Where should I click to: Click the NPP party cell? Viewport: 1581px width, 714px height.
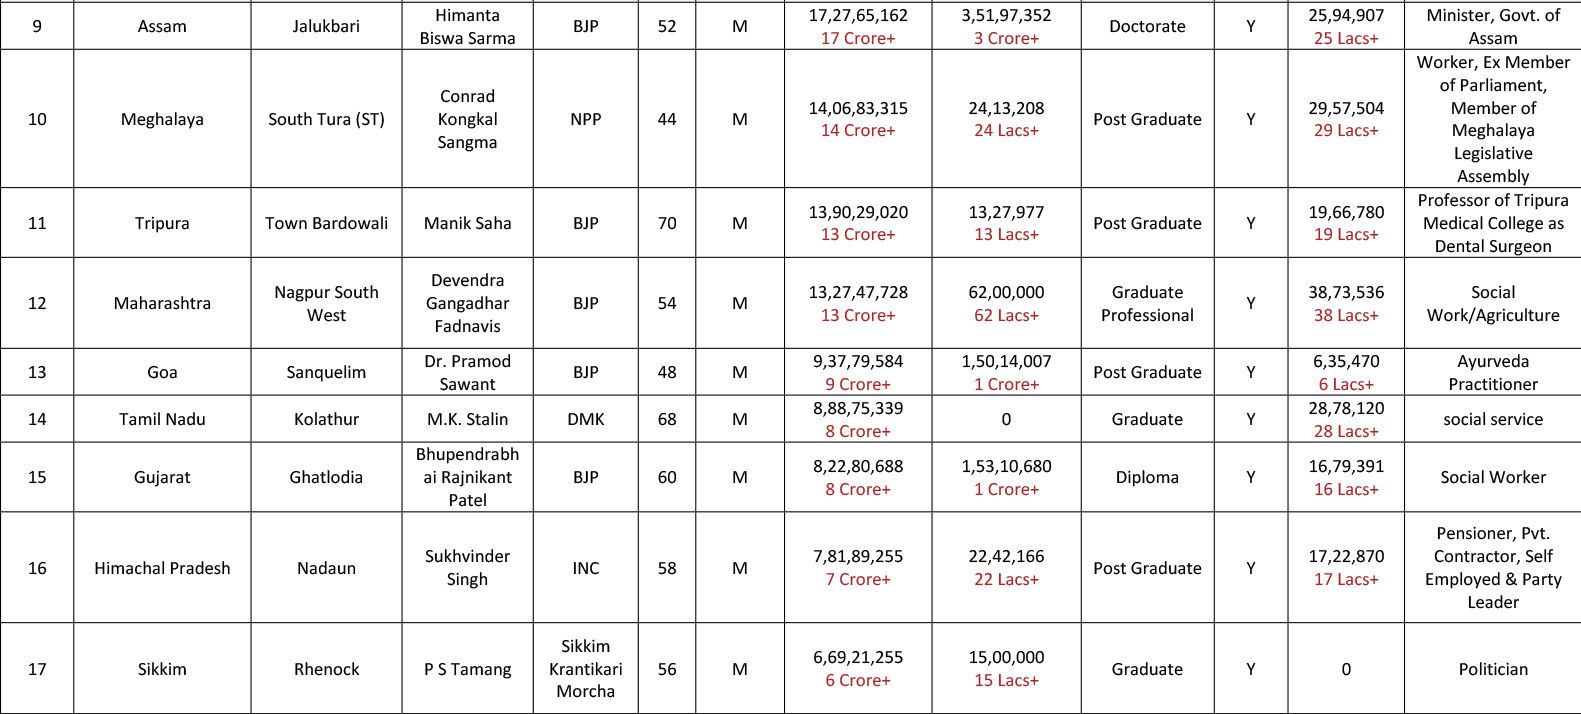[586, 119]
